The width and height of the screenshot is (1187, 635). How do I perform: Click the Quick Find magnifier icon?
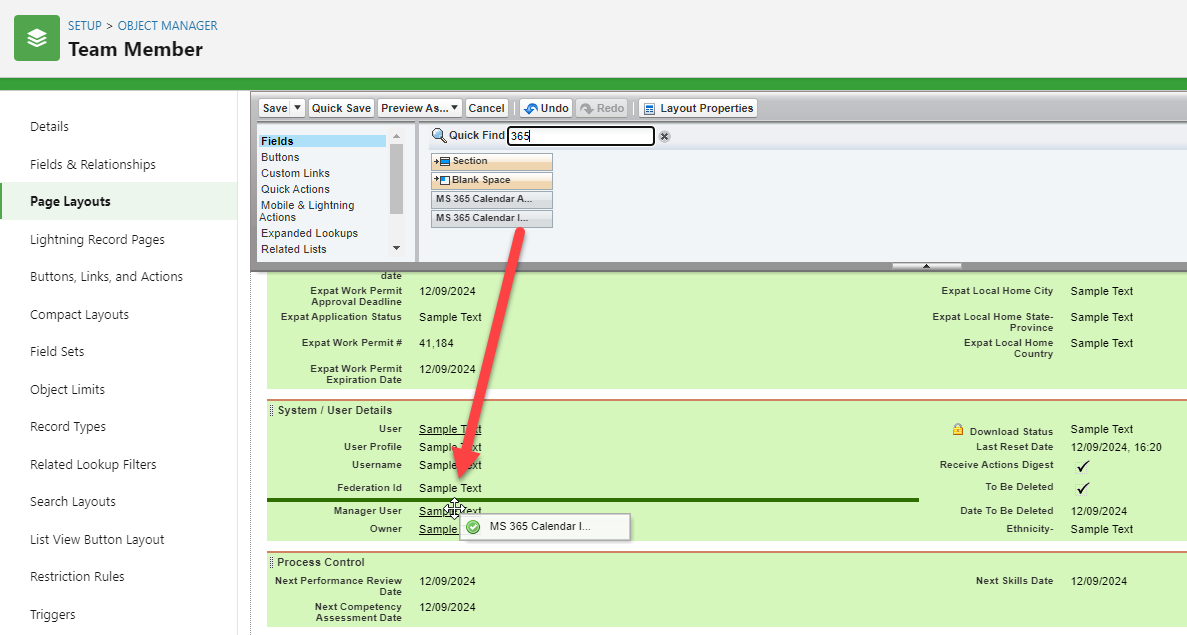pos(438,136)
